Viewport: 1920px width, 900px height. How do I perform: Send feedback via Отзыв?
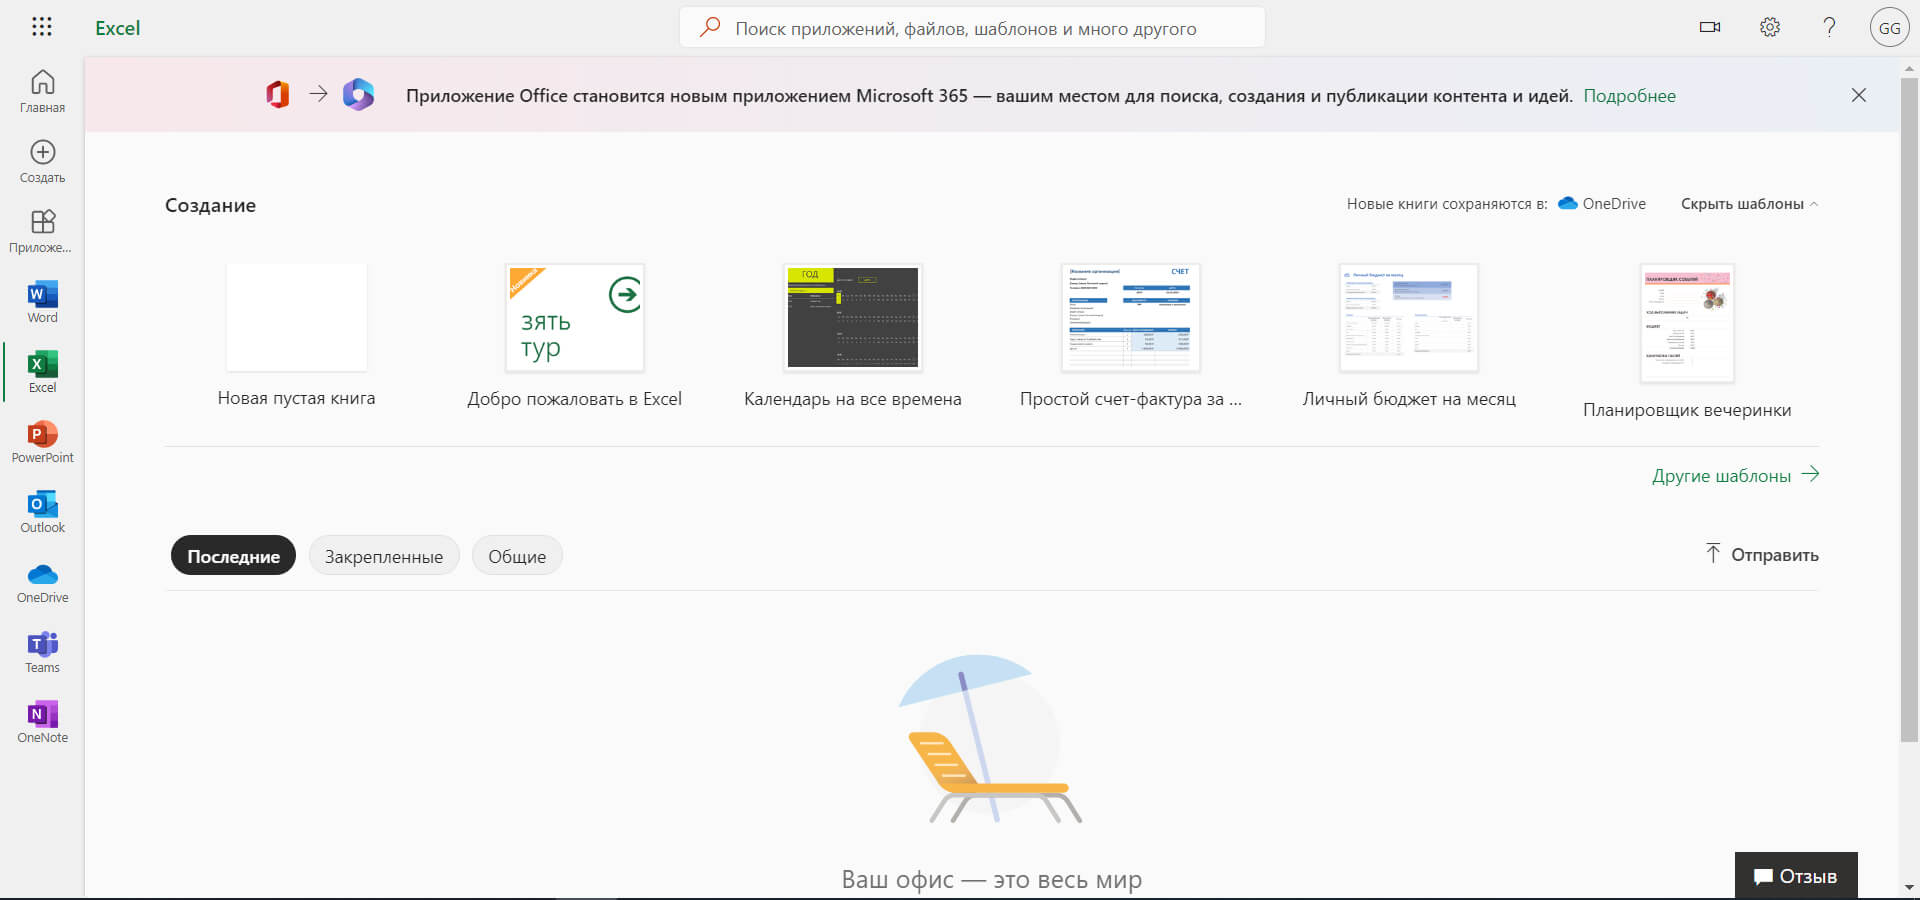pyautogui.click(x=1797, y=876)
